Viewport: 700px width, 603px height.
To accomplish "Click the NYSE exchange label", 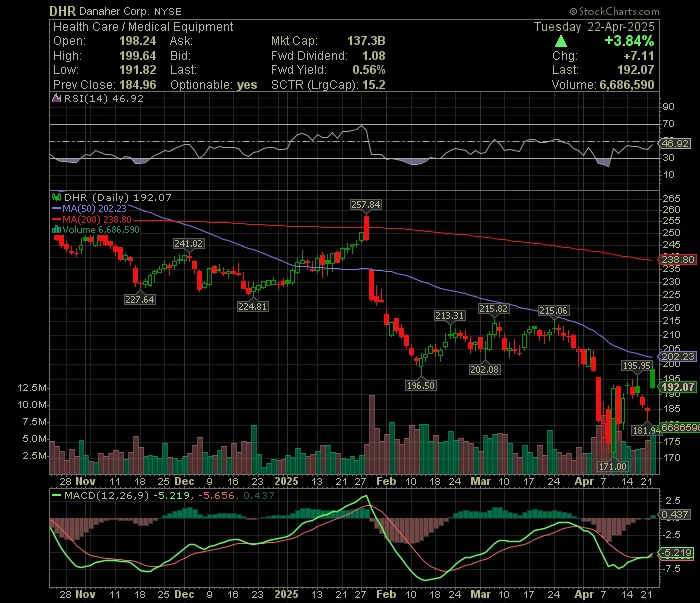I will point(168,12).
